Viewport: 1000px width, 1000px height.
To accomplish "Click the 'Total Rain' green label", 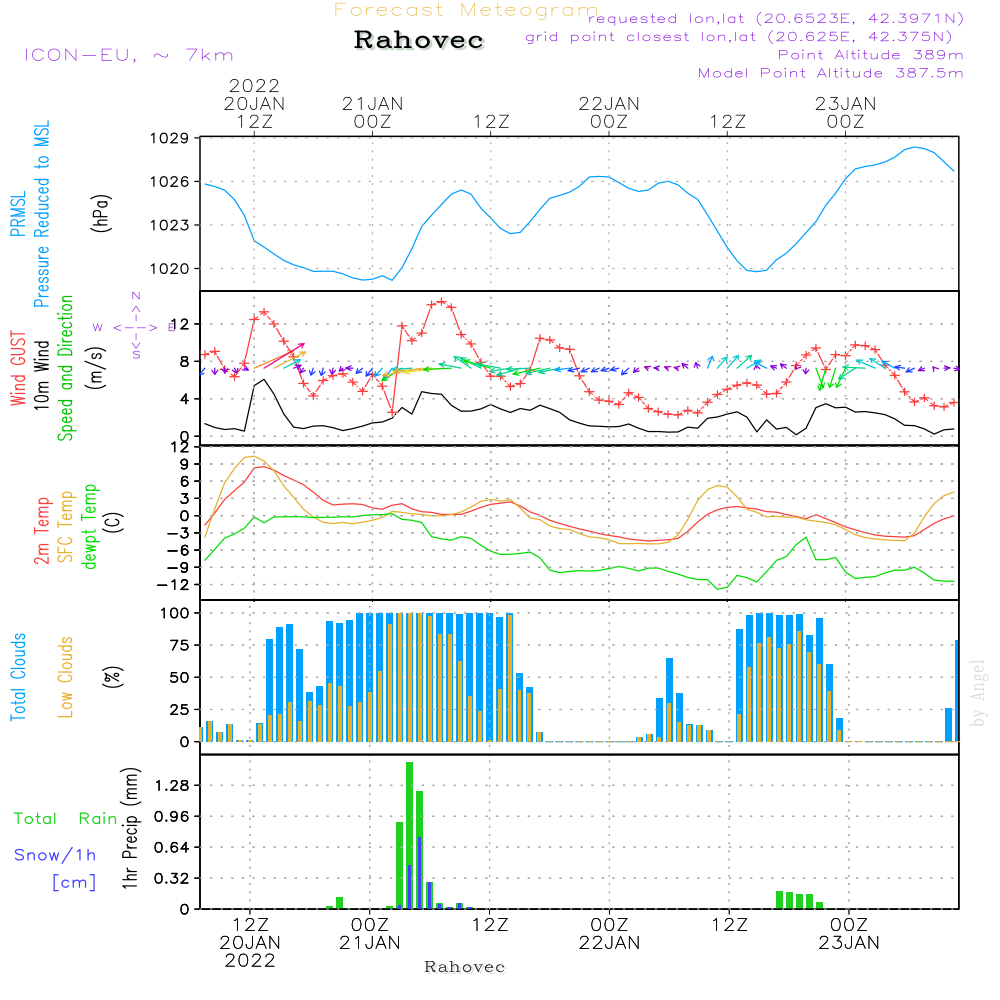I will coord(66,819).
